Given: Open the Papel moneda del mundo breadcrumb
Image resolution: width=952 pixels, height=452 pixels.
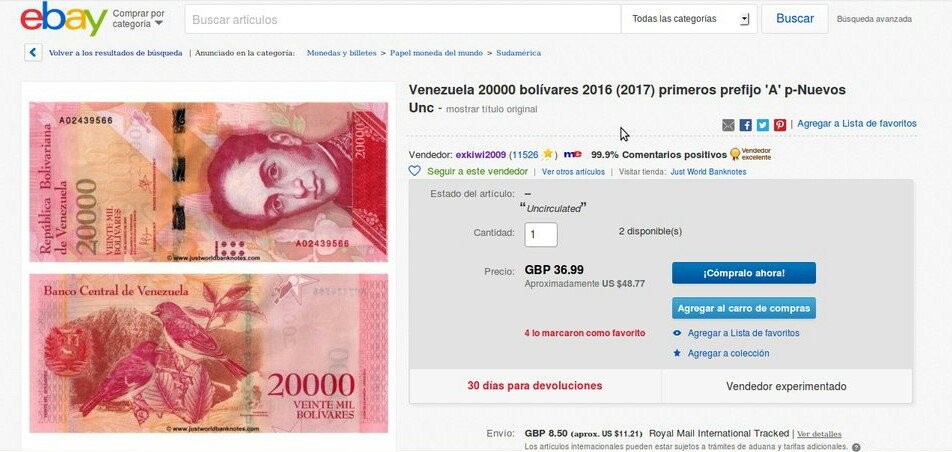Looking at the screenshot, I should tap(437, 53).
